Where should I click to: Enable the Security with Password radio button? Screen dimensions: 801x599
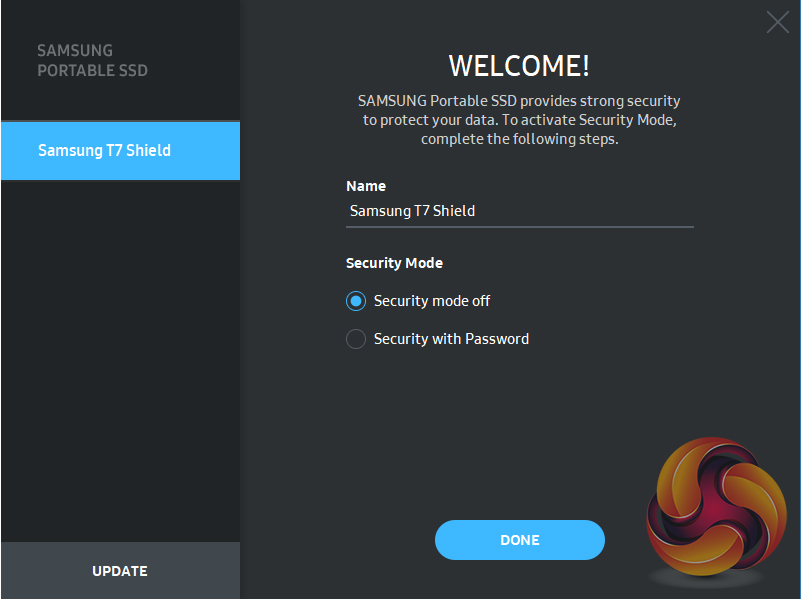tap(356, 339)
